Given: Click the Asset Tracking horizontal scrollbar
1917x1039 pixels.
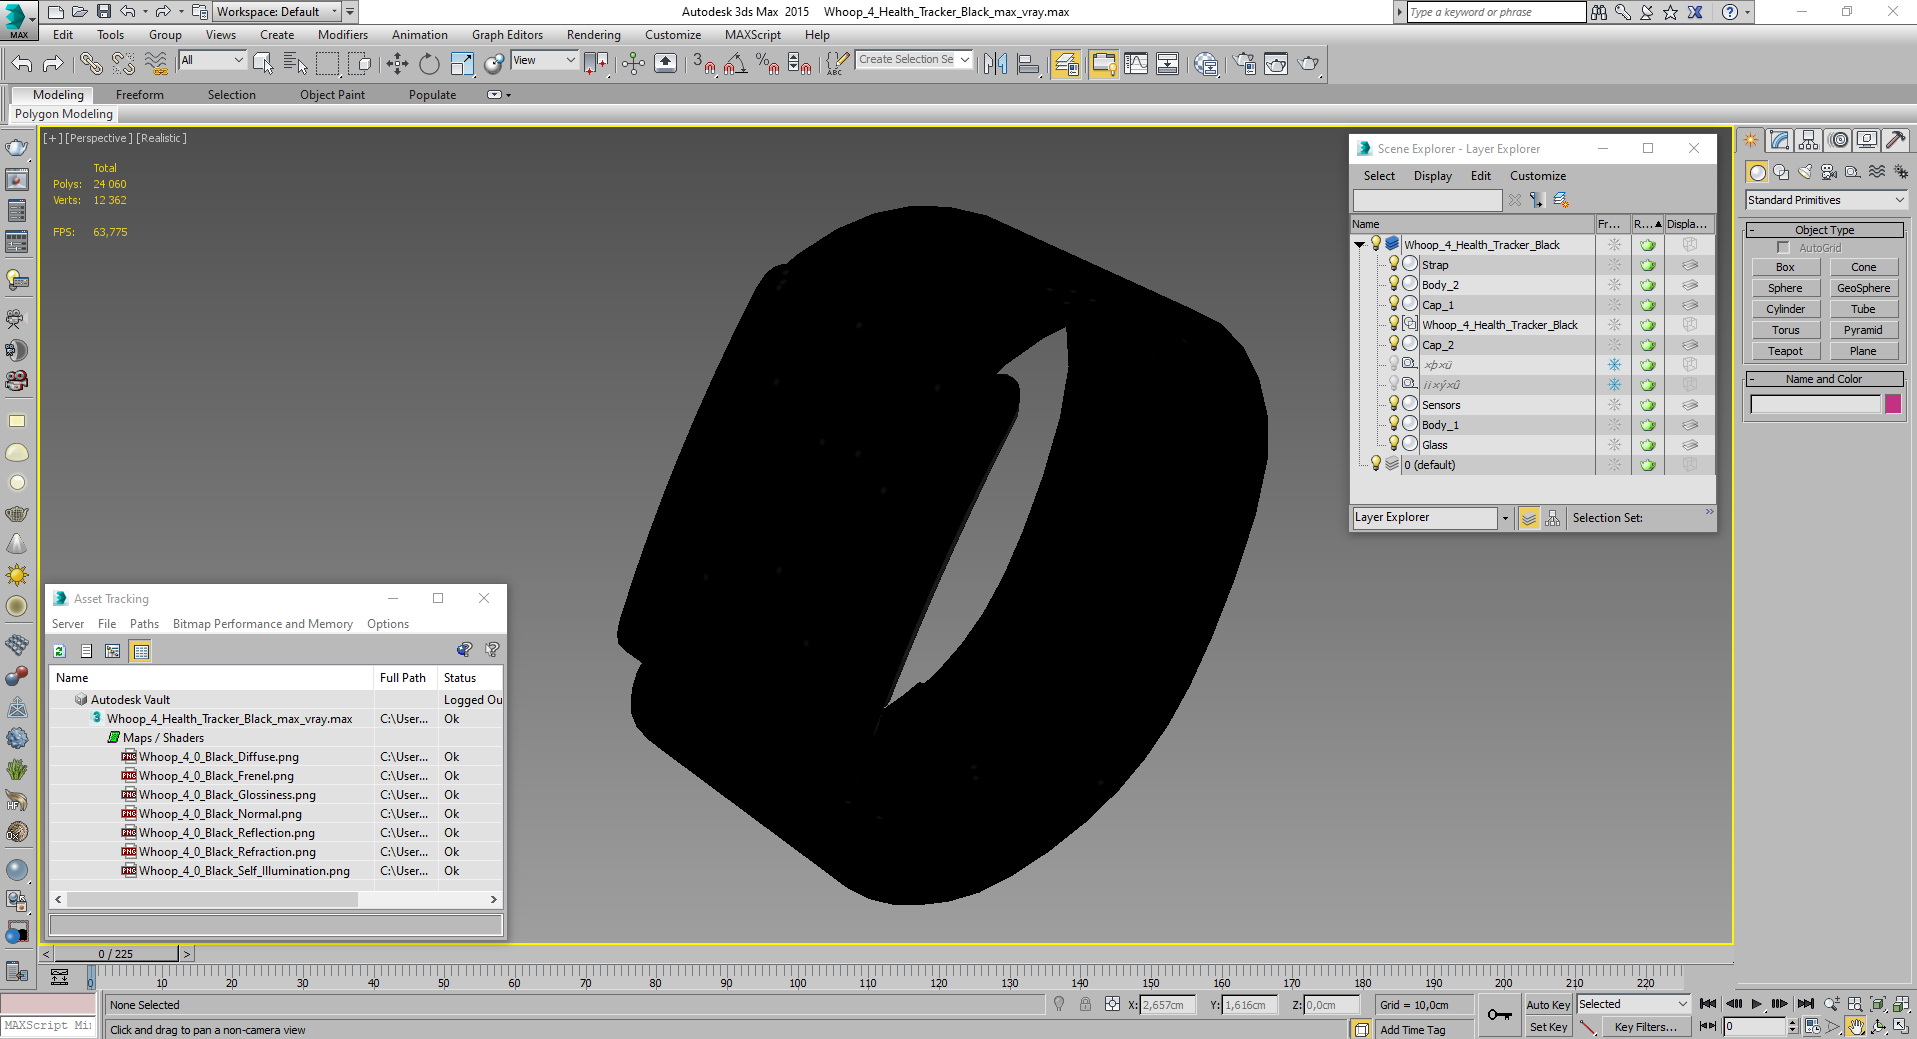Looking at the screenshot, I should pyautogui.click(x=212, y=899).
